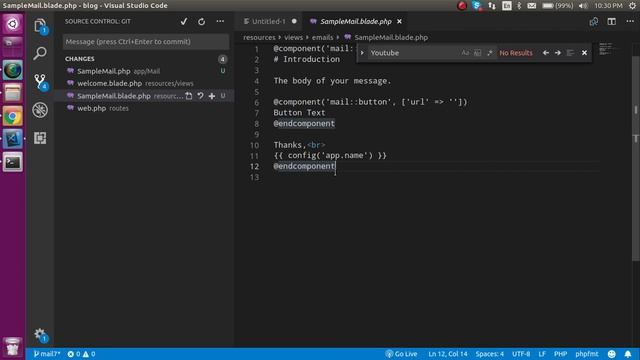Open Terminal from the Ubuntu launcher
This screenshot has width=640, height=360.
click(13, 162)
